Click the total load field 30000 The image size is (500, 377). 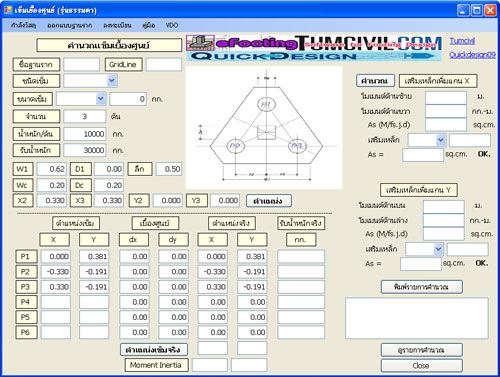(x=85, y=150)
